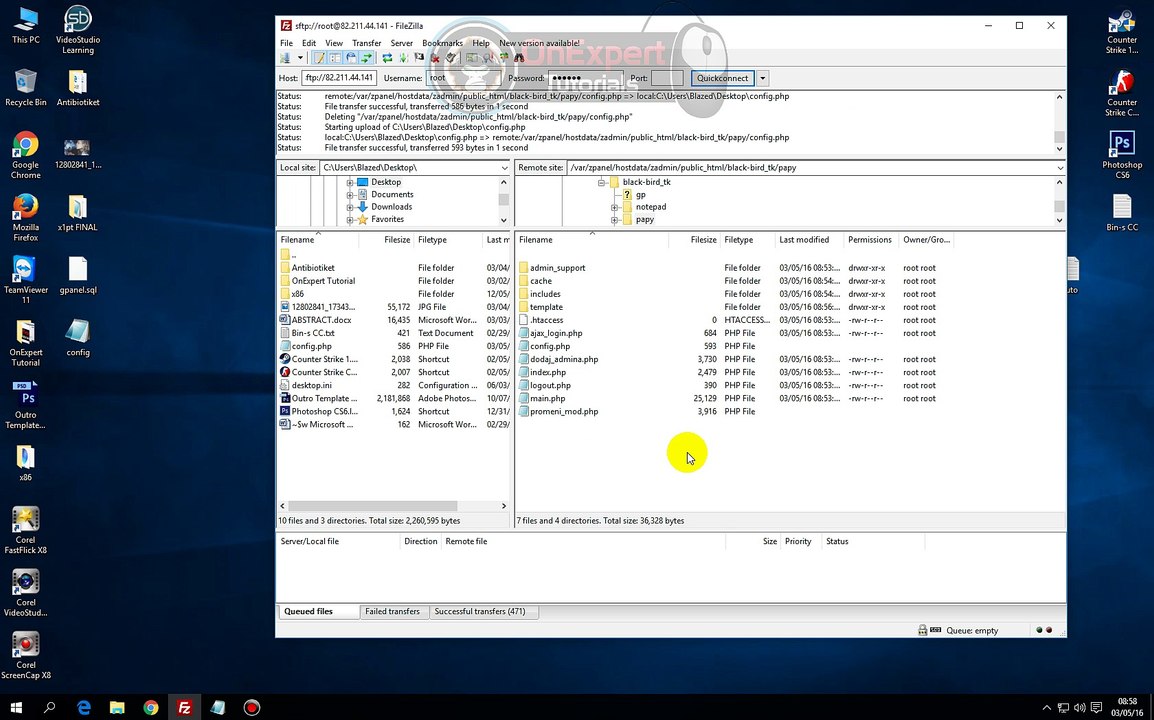The image size is (1154, 720).
Task: Refresh the file and folder lists
Action: coord(387,57)
